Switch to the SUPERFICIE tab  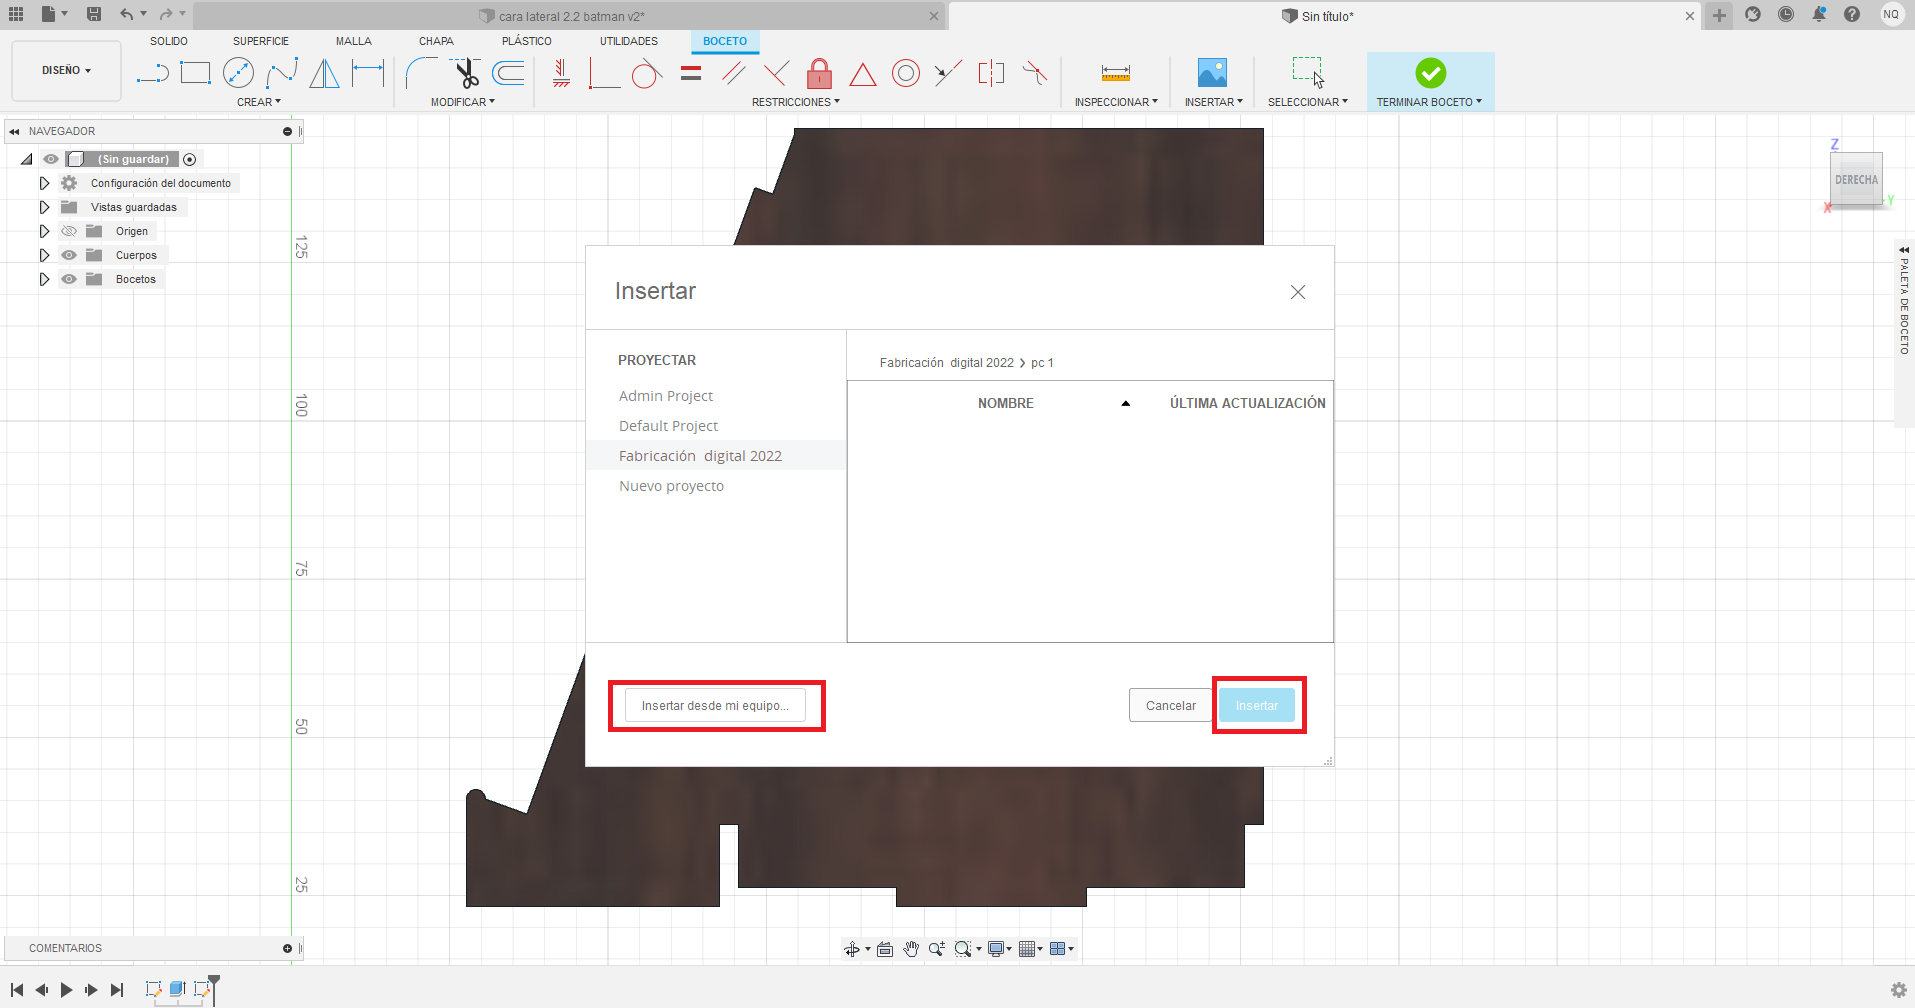[x=261, y=41]
